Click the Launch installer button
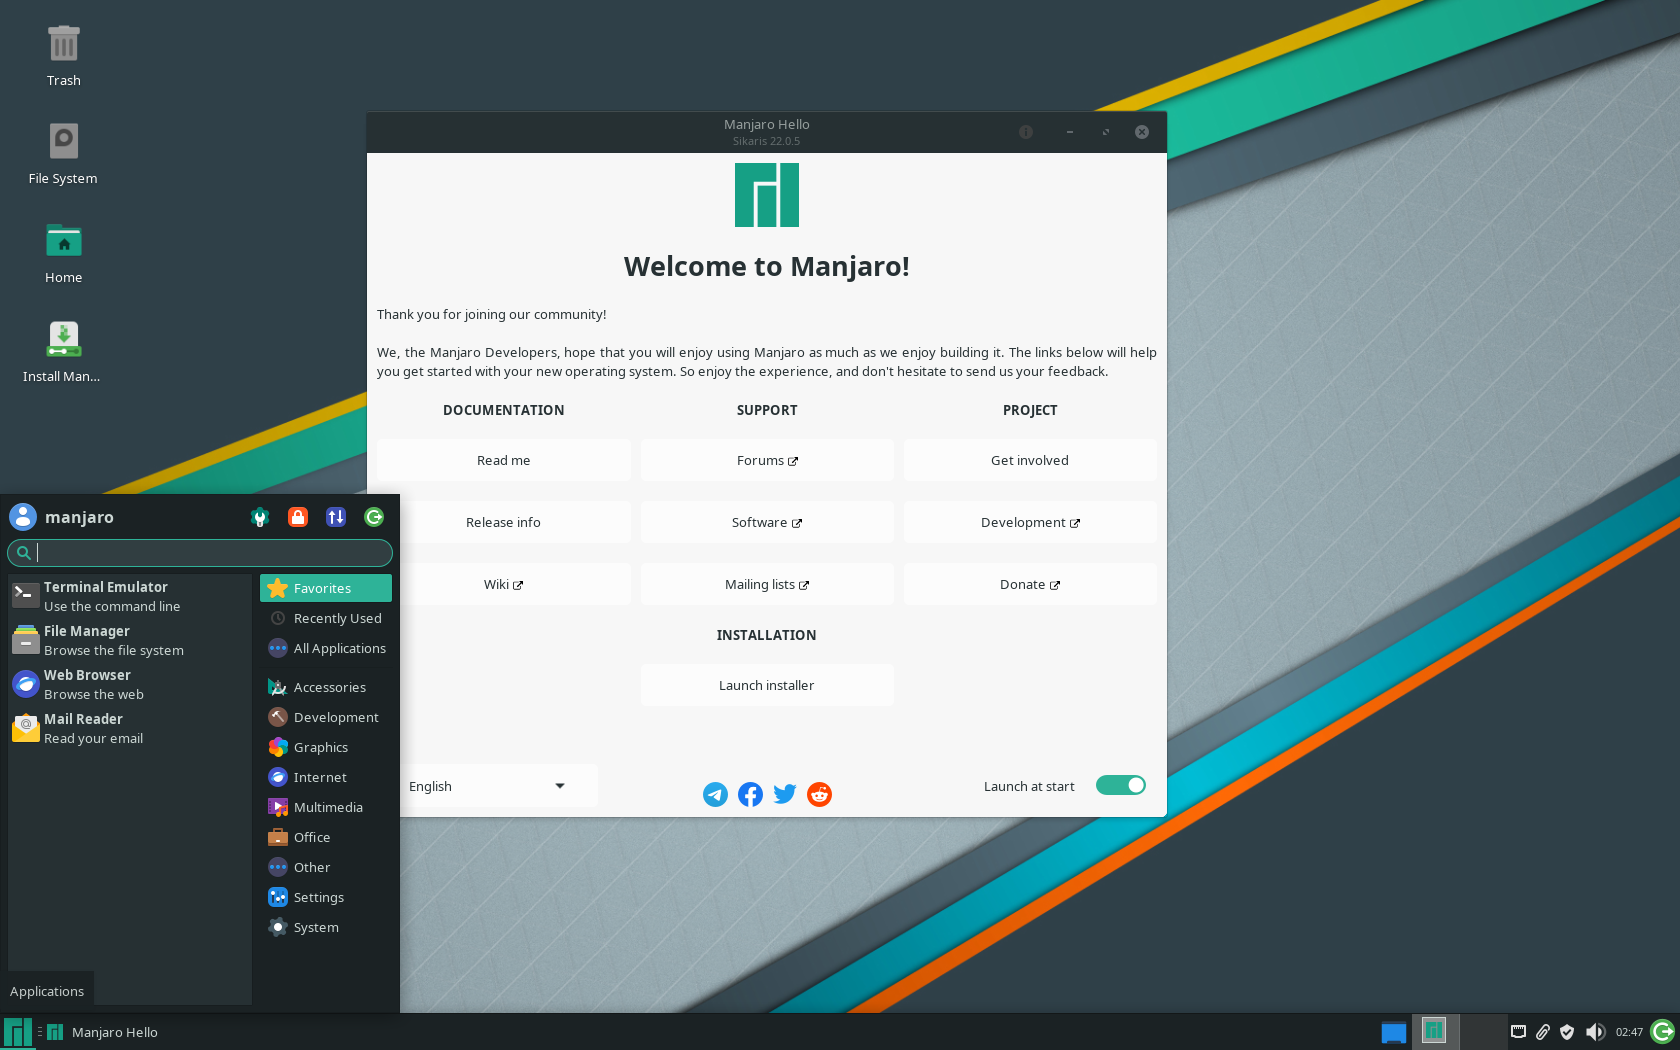Screen dimensions: 1680x1050 click(x=767, y=685)
